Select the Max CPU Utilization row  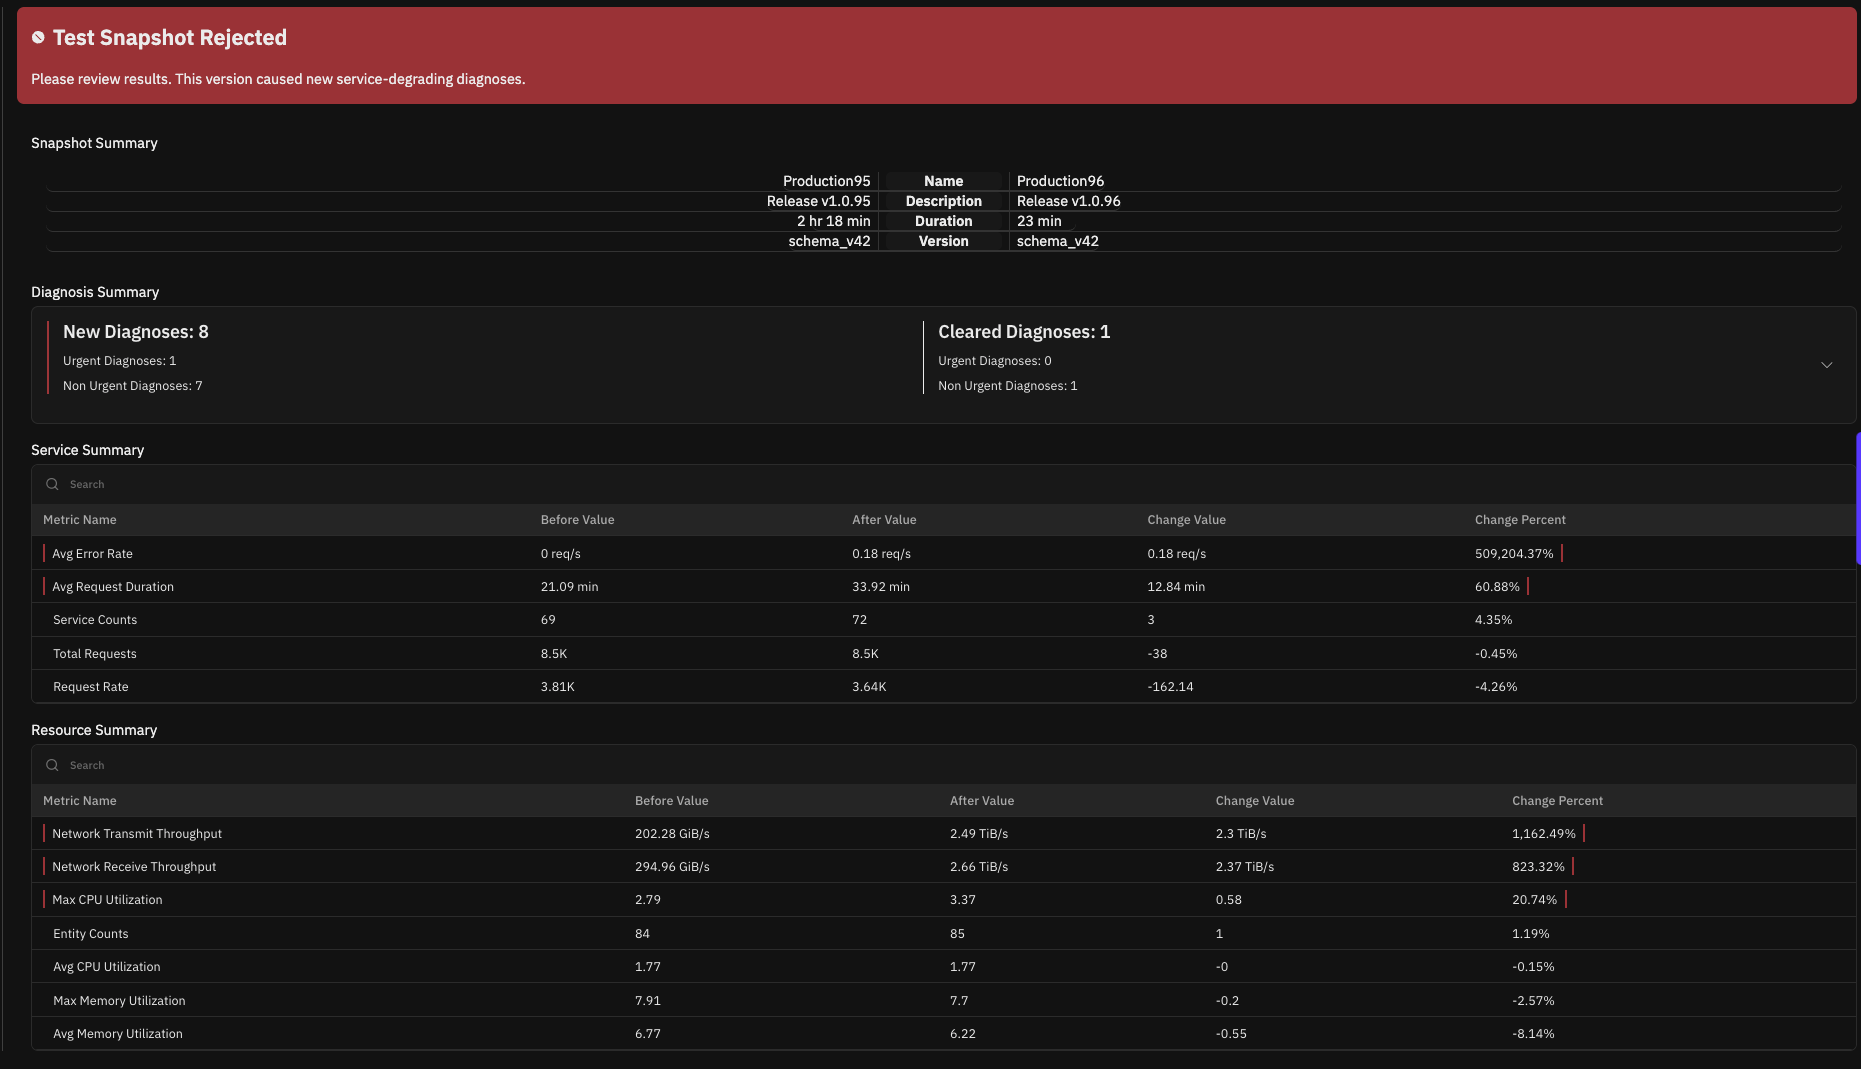pos(943,900)
